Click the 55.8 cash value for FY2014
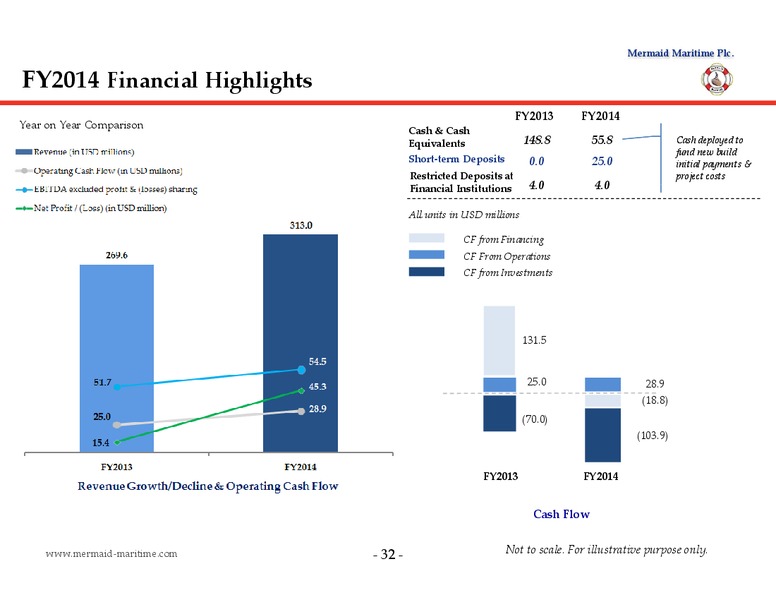This screenshot has height=600, width=776. (x=602, y=140)
